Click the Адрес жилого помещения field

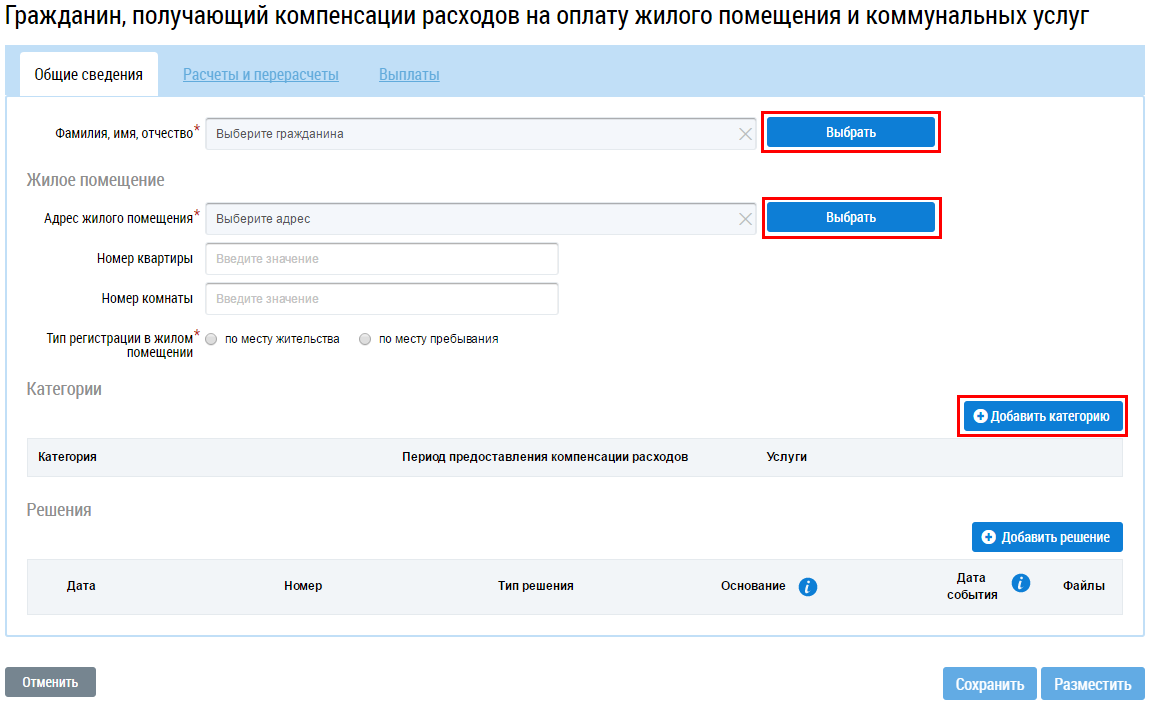[x=470, y=219]
